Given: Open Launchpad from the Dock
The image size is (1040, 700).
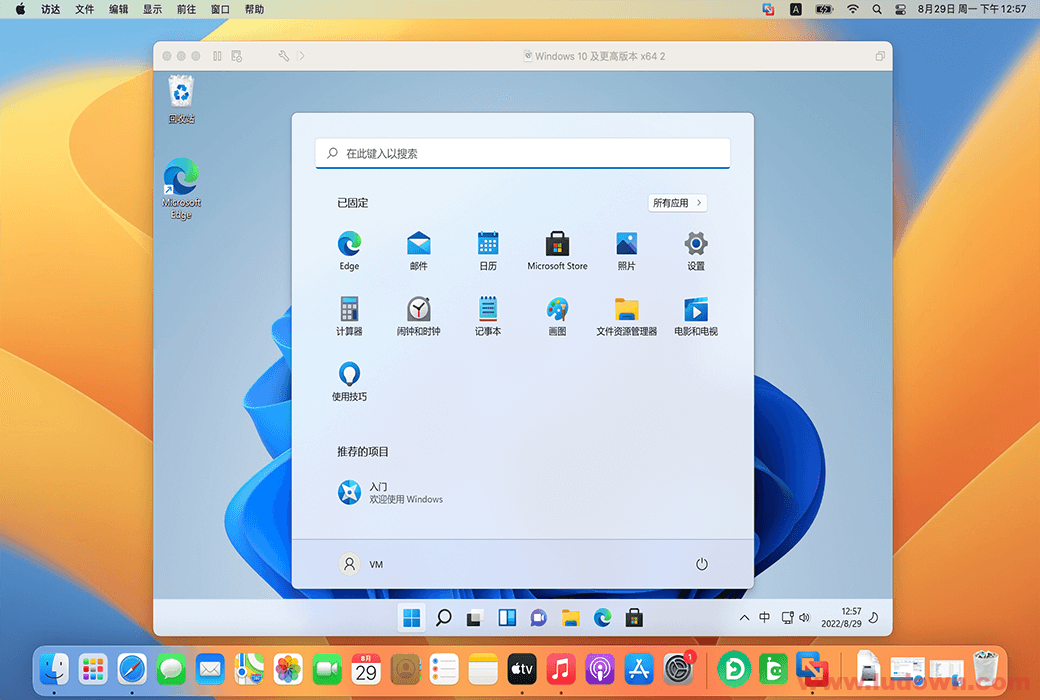Looking at the screenshot, I should click(93, 669).
